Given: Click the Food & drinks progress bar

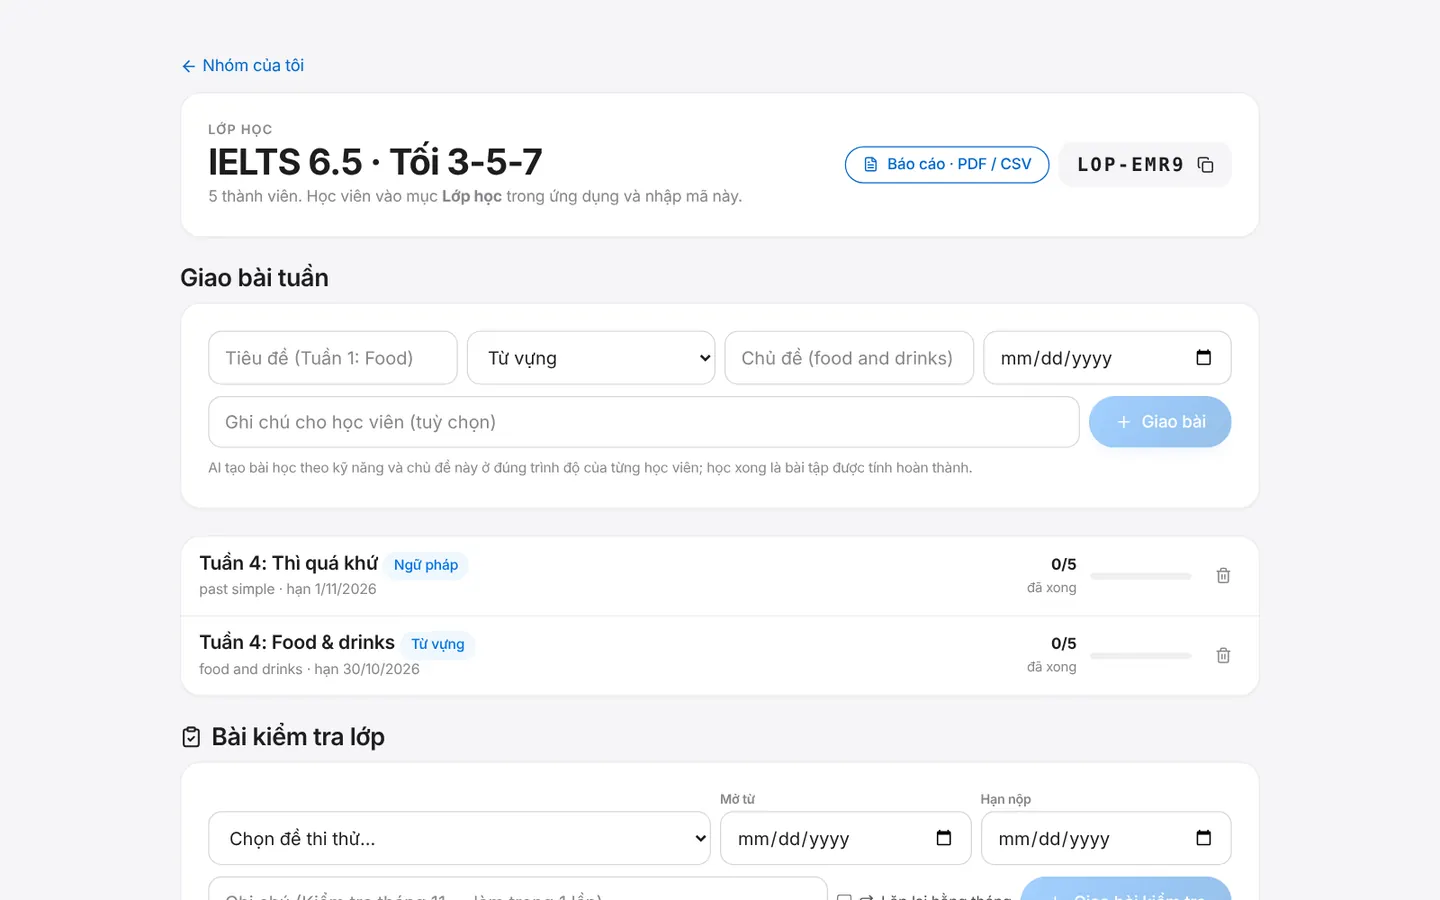Looking at the screenshot, I should 1141,656.
